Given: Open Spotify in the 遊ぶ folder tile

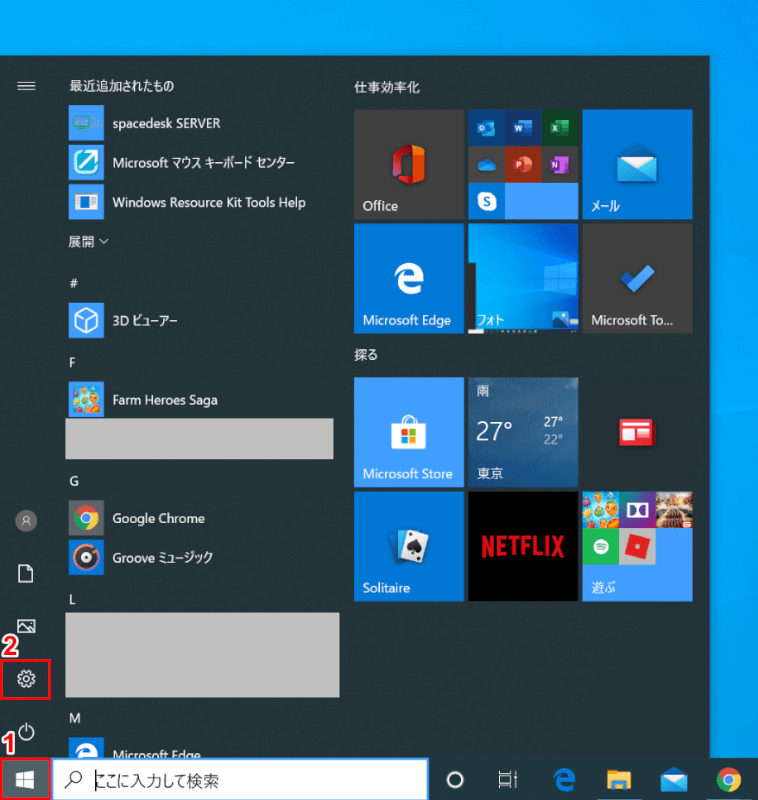Looking at the screenshot, I should pos(600,546).
